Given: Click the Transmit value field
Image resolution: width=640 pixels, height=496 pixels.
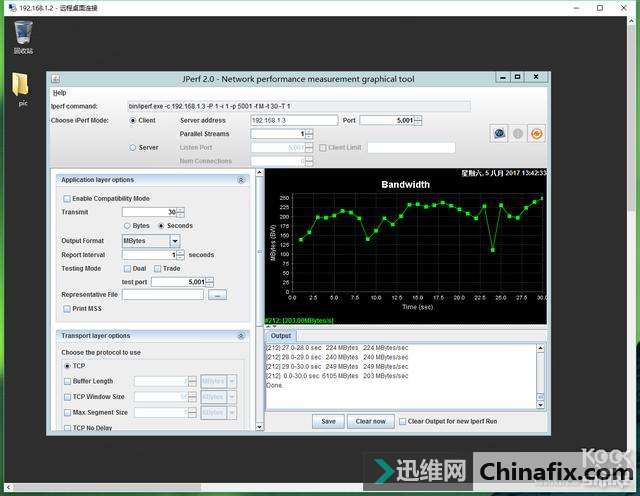Looking at the screenshot, I should click(x=149, y=212).
